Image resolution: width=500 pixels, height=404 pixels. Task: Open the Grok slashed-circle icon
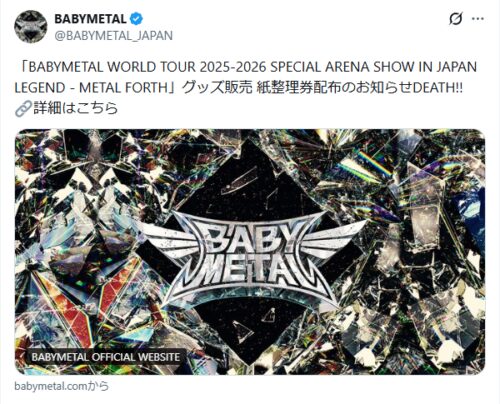(455, 19)
